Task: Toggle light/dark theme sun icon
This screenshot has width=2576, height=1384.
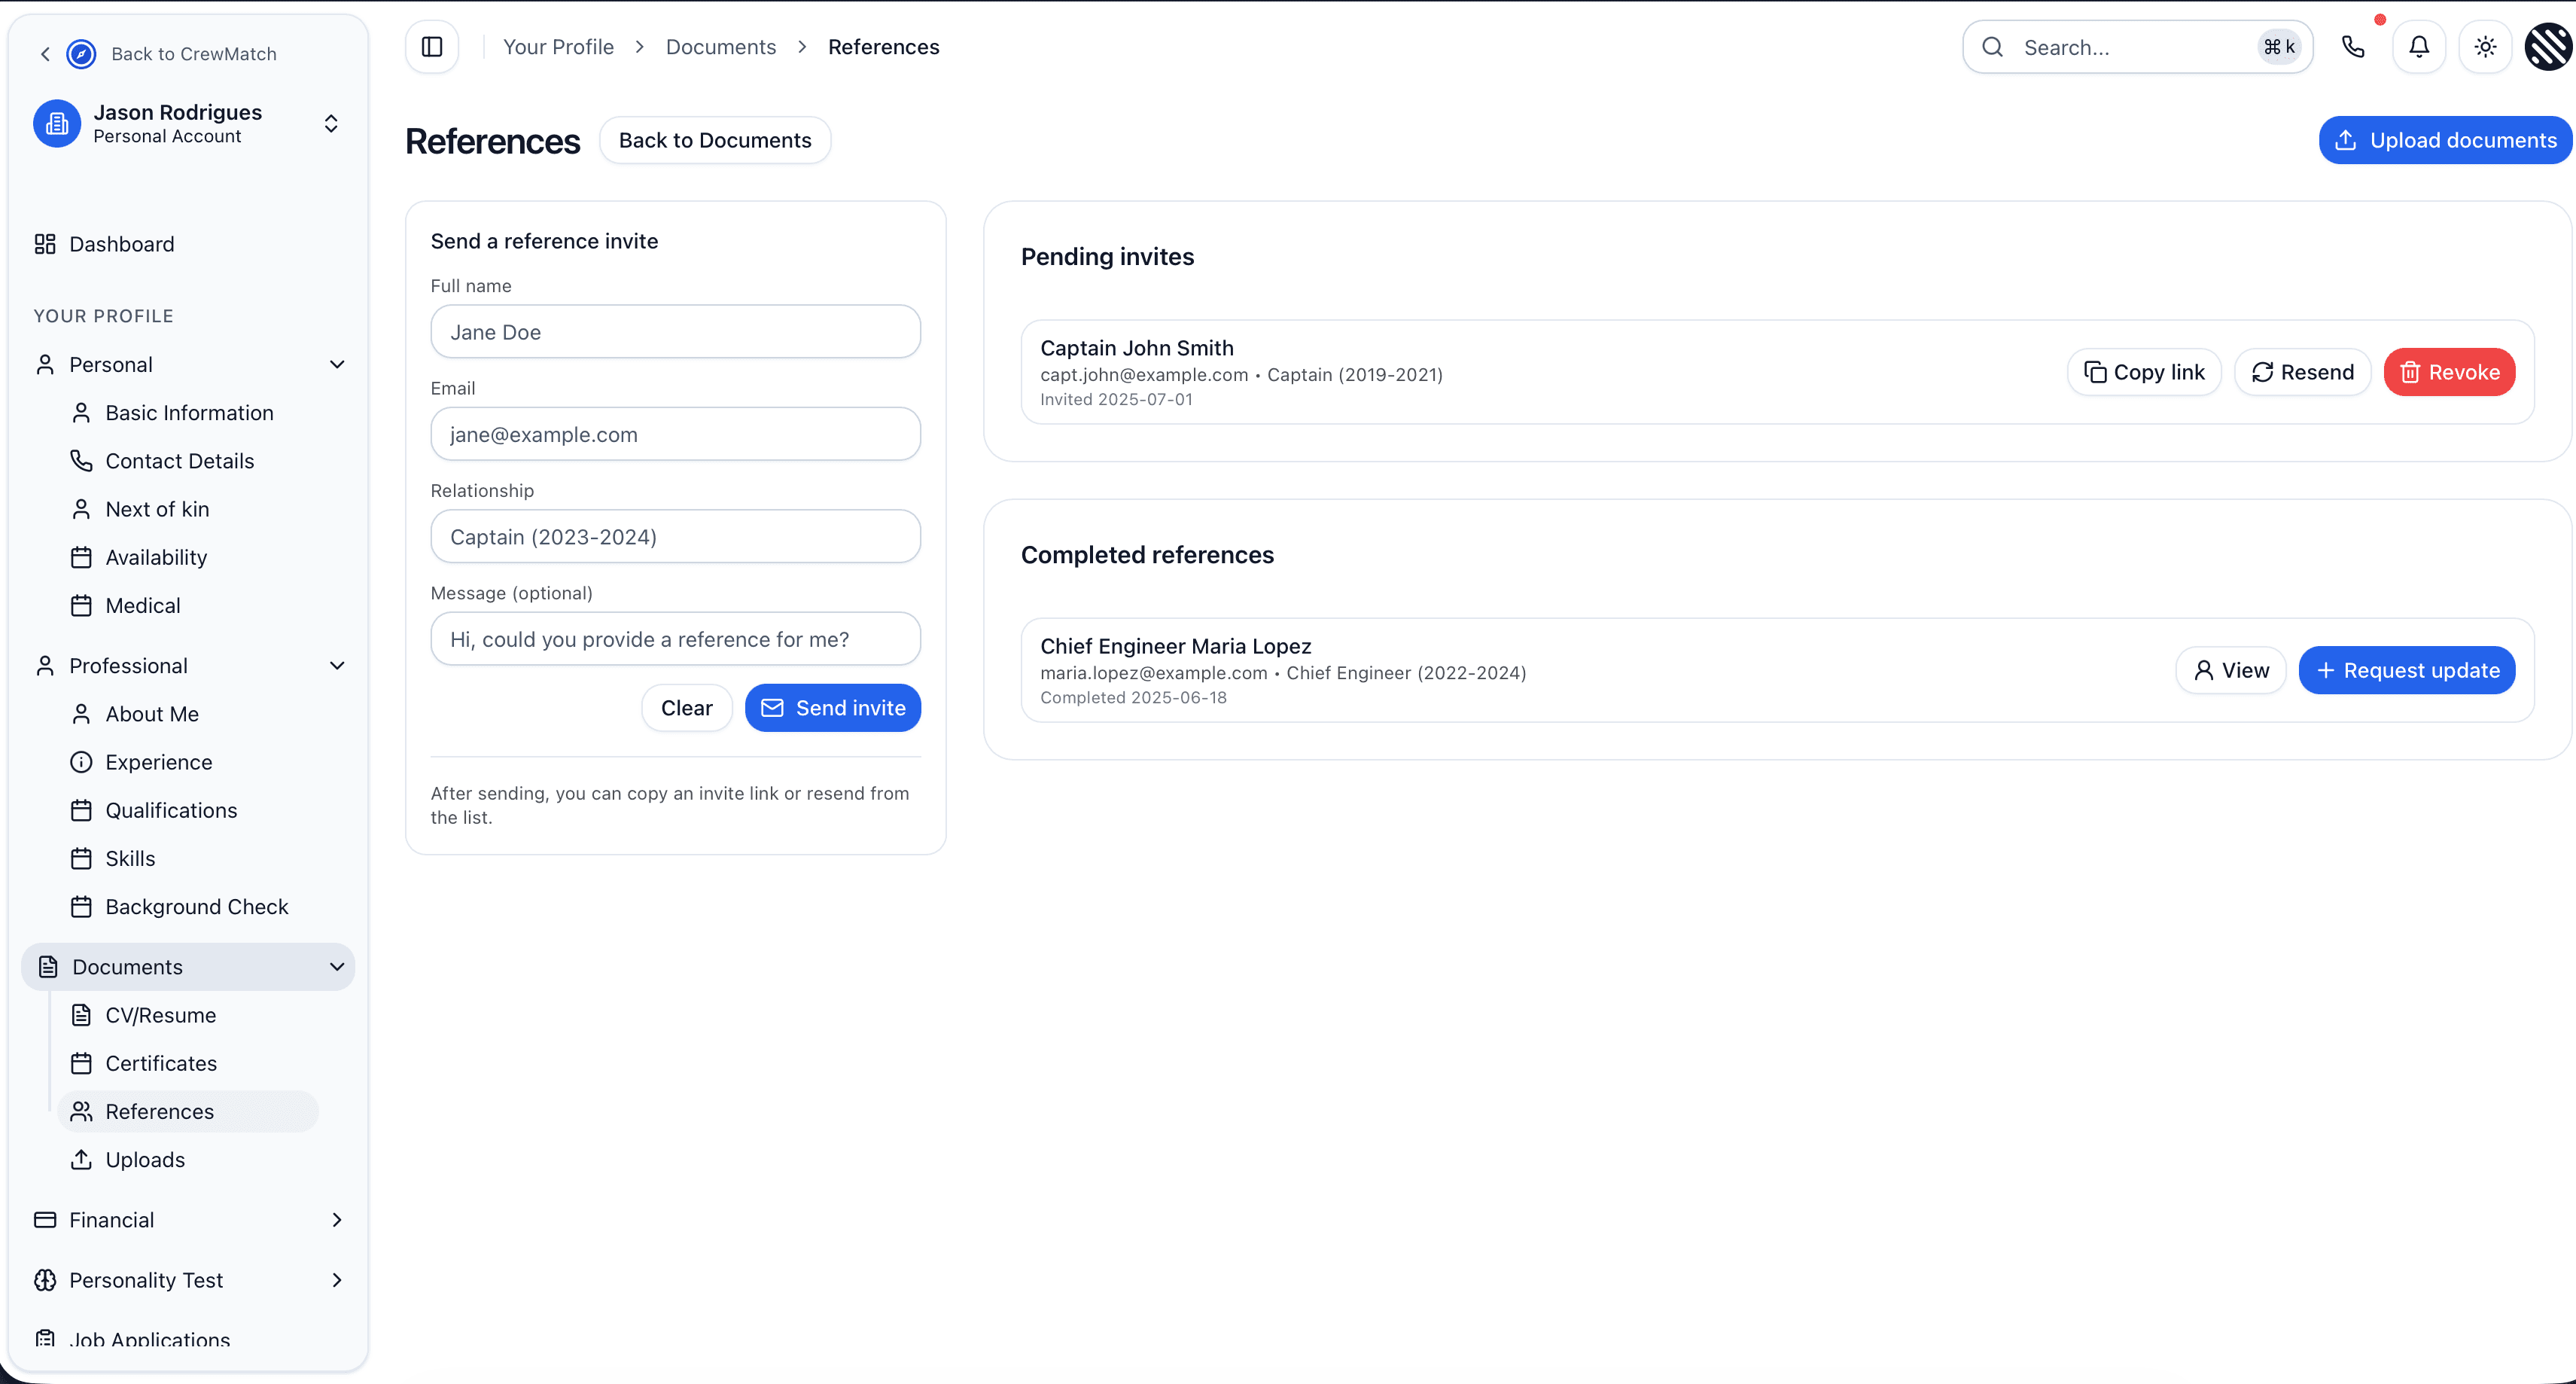Action: 2485,47
